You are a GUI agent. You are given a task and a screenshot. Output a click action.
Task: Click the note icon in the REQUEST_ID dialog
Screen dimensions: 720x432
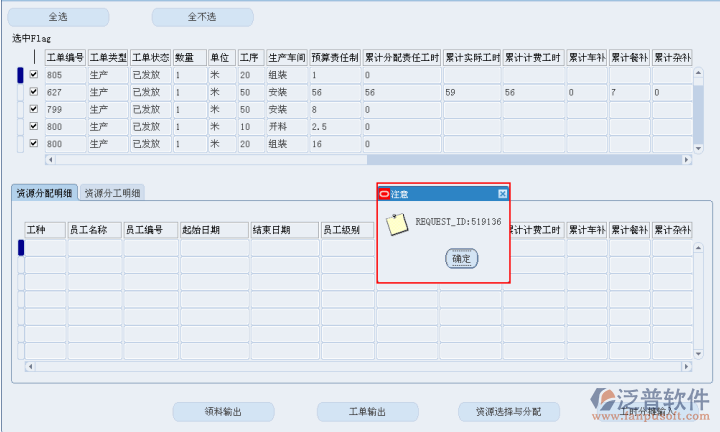[x=397, y=224]
